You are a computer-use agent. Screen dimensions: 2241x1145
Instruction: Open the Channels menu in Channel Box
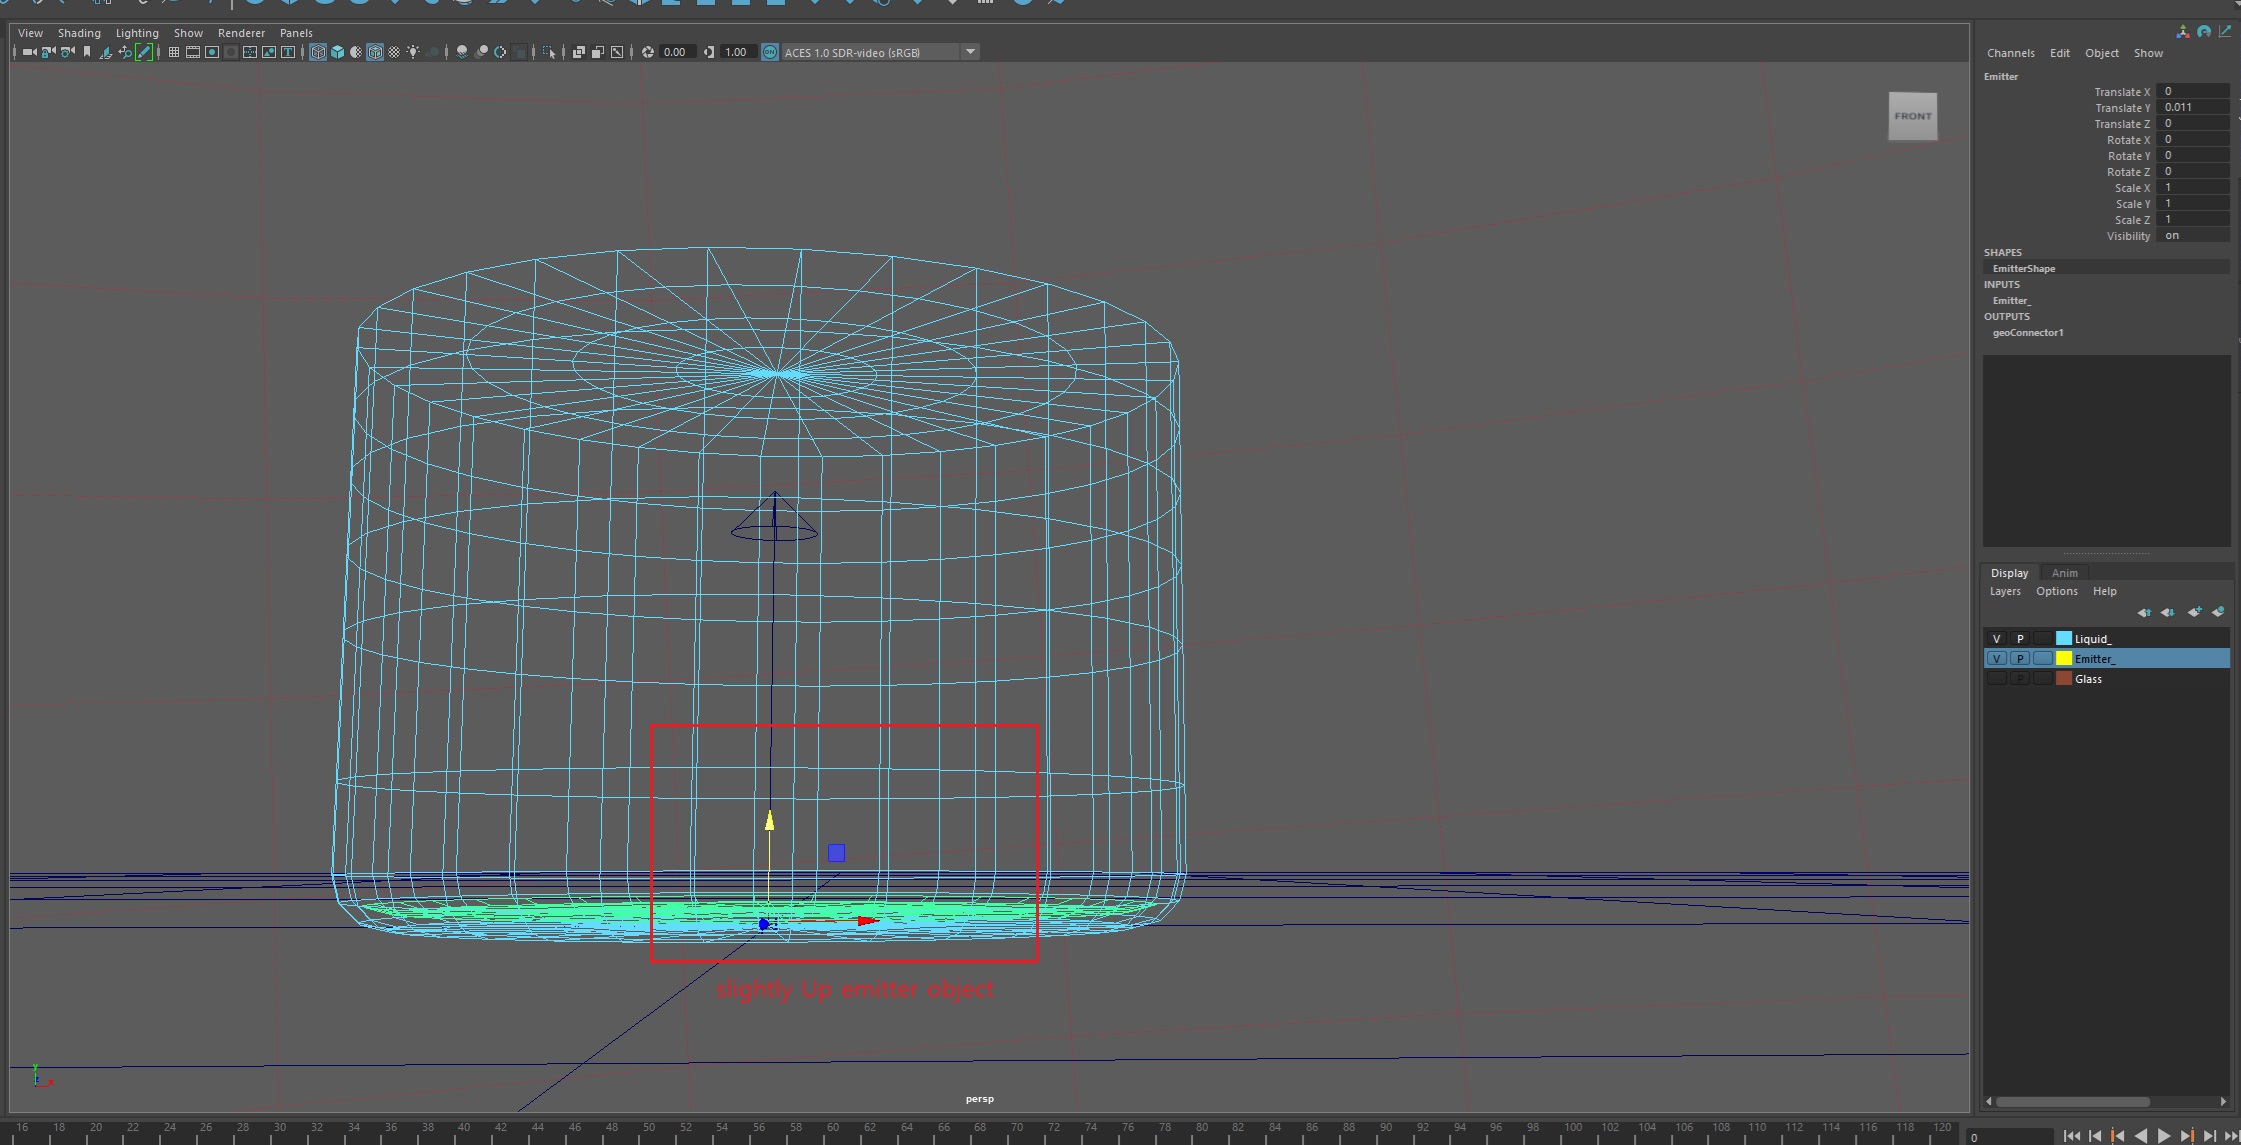2010,53
